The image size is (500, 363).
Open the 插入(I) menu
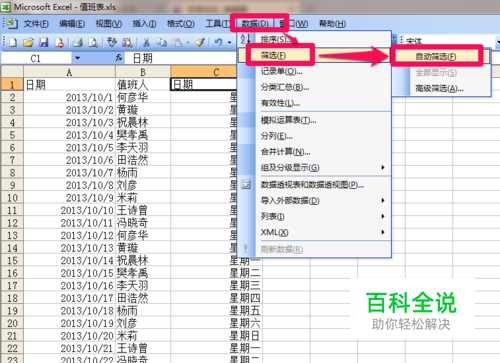144,24
